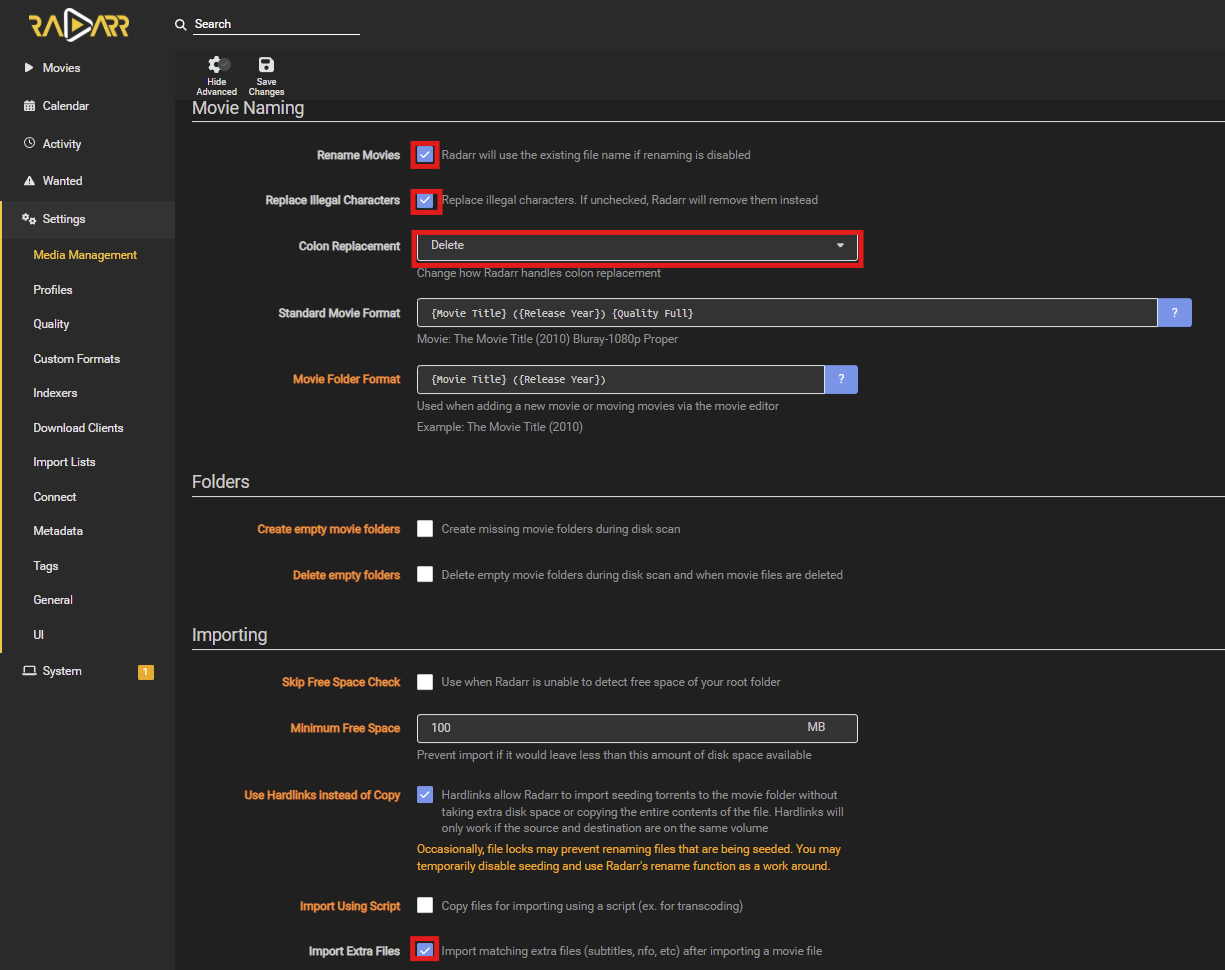Click the Minimum Free Space field

(x=637, y=728)
